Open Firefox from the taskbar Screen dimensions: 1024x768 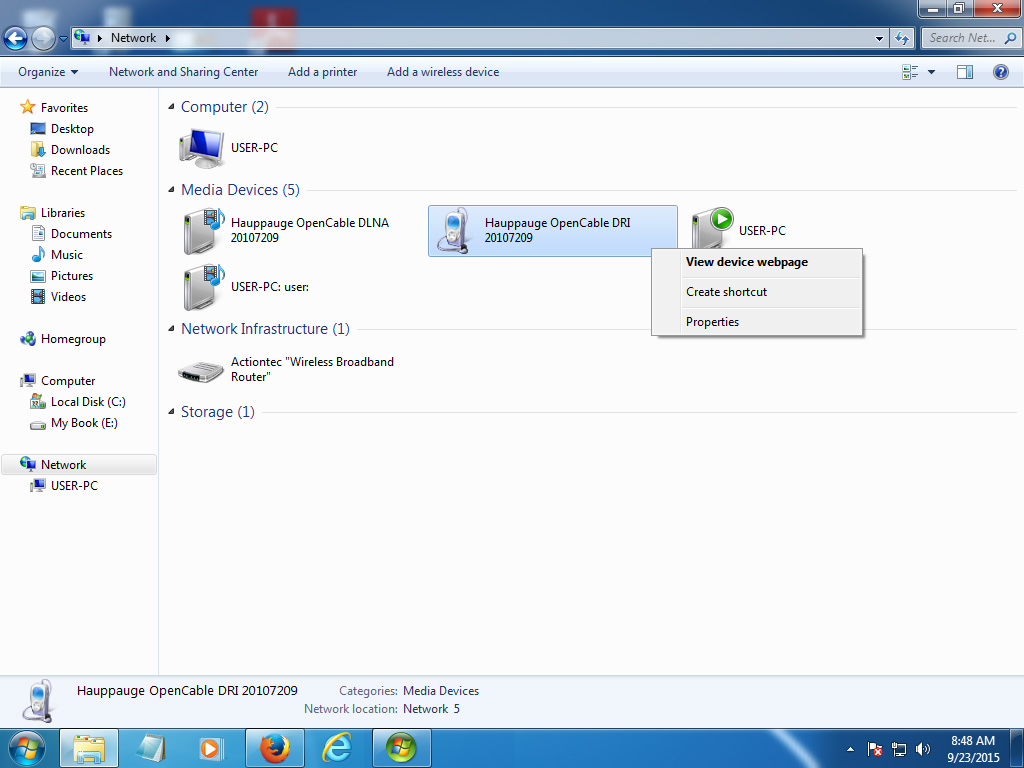[x=275, y=747]
